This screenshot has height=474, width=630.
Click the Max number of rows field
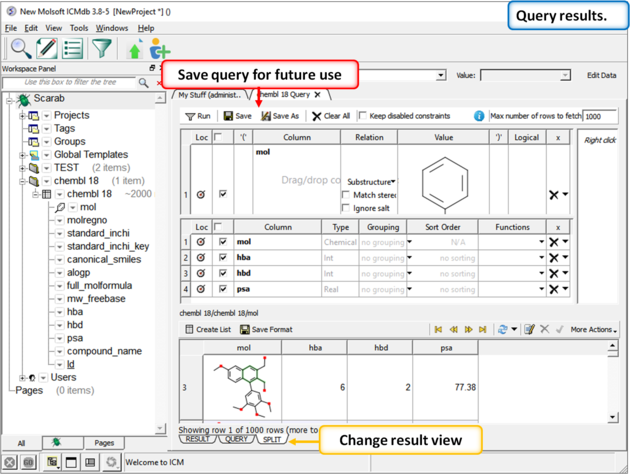pos(600,116)
